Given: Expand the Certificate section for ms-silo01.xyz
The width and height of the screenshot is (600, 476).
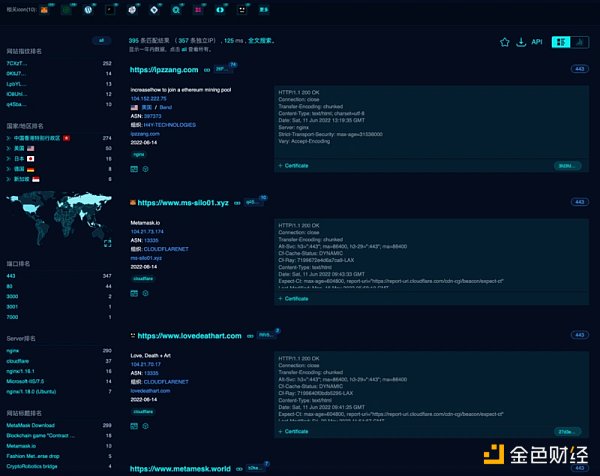Looking at the screenshot, I should point(298,298).
